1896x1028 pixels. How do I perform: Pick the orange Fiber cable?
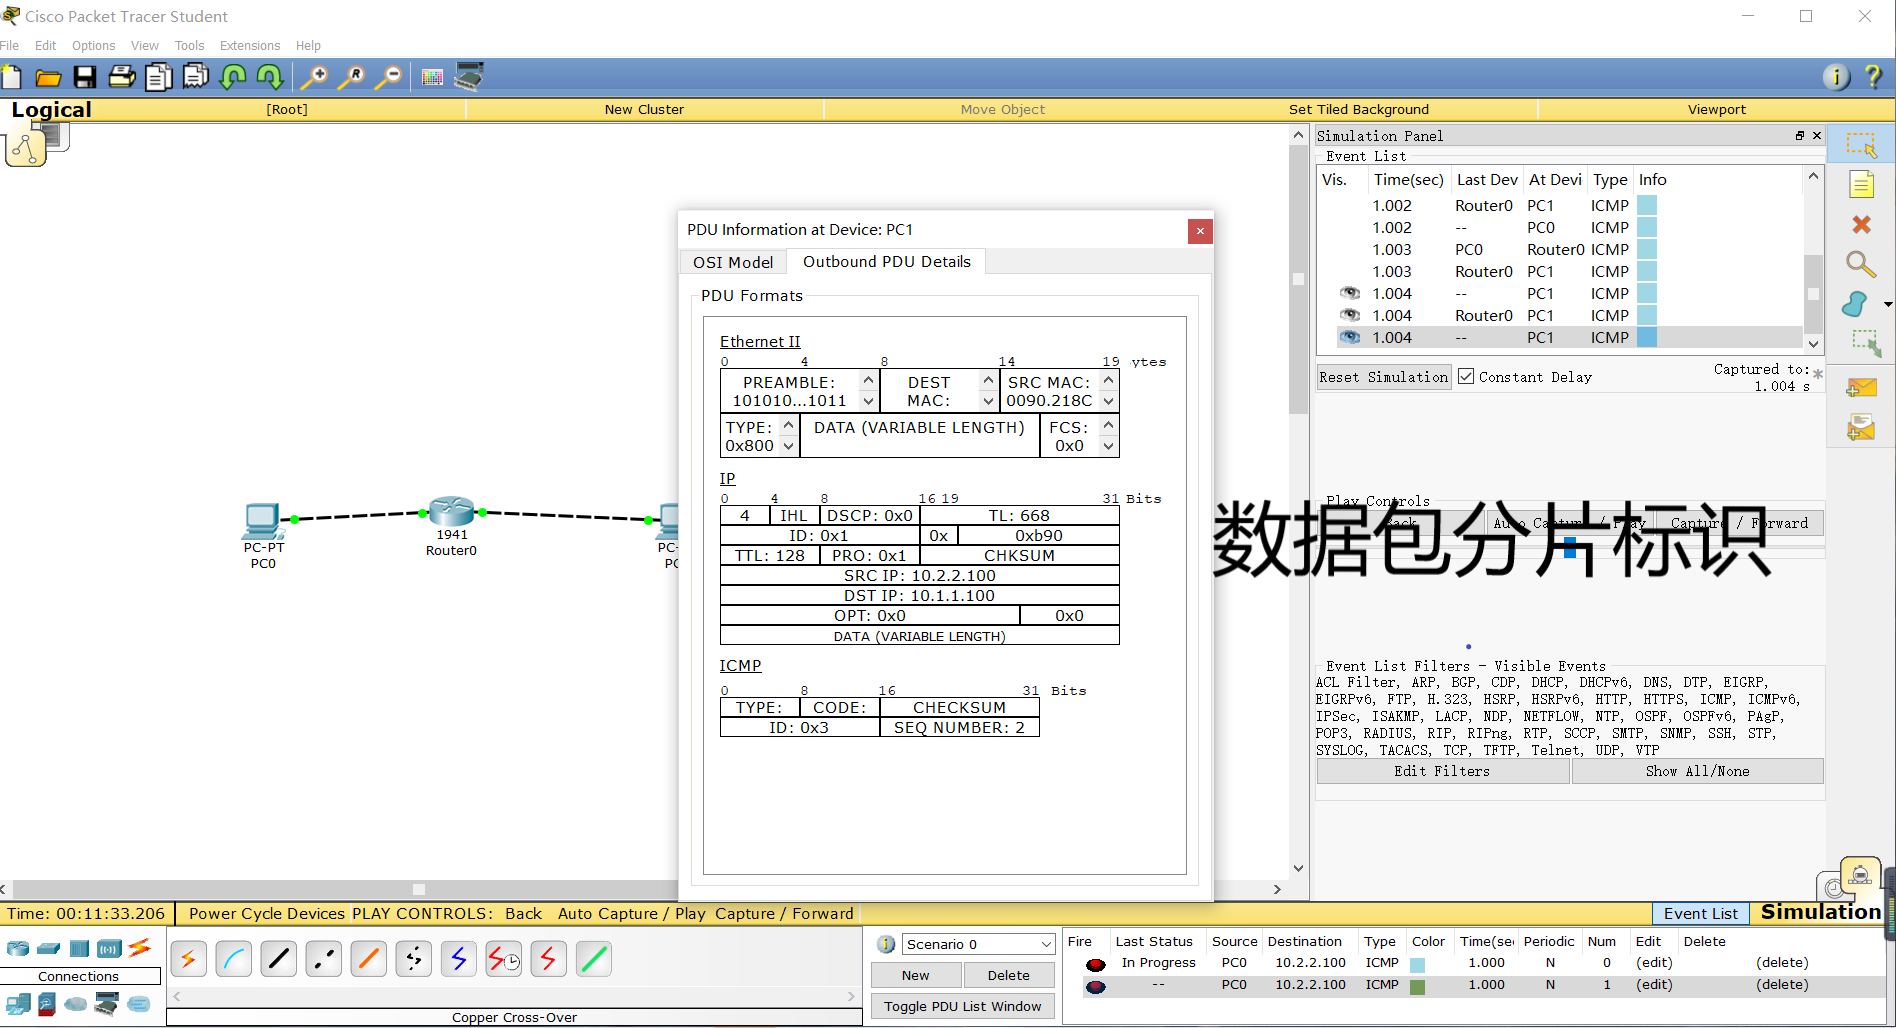[x=368, y=959]
